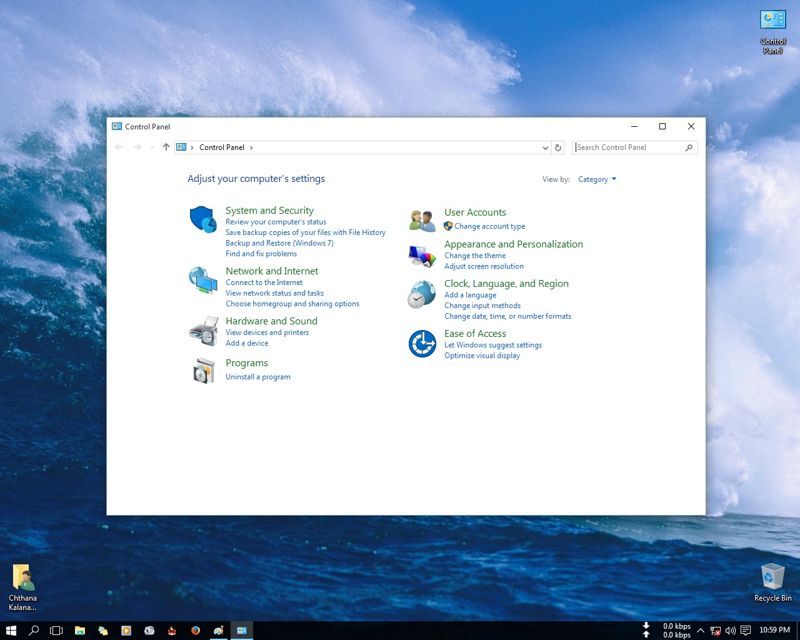Click the User Accounts people icon

(422, 221)
